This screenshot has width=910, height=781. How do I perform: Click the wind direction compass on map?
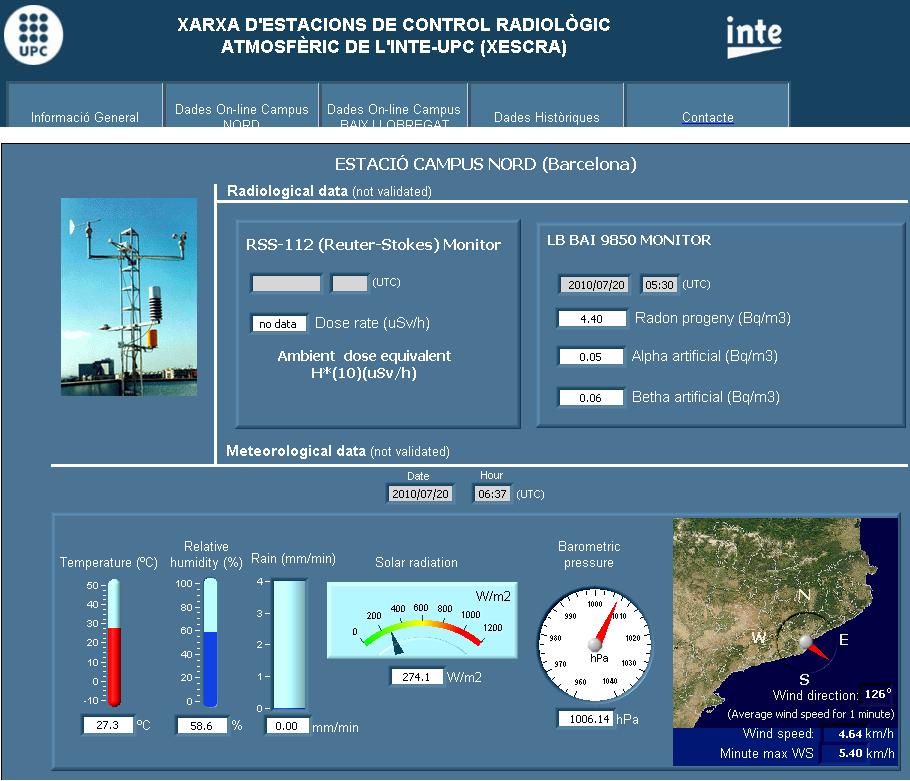(x=806, y=641)
